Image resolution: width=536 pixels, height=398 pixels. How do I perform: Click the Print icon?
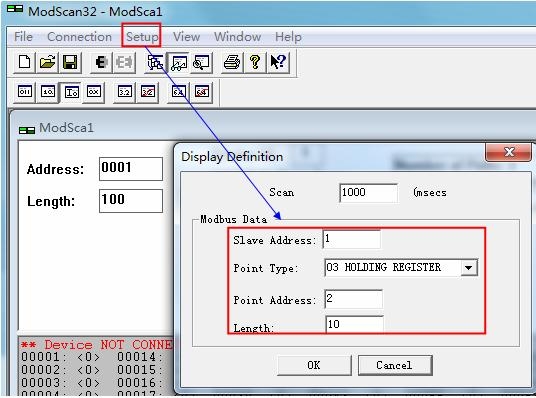pos(232,62)
